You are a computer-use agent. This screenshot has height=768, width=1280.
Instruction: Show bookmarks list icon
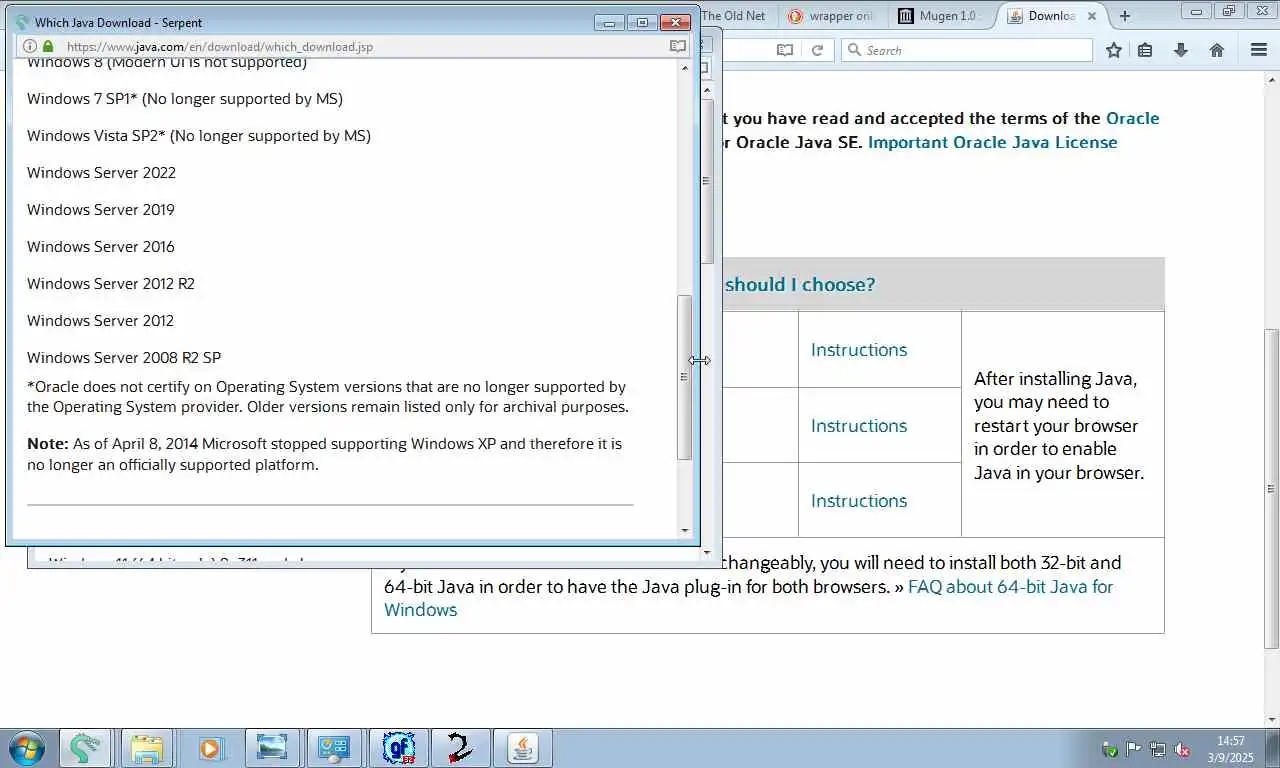pos(1145,50)
